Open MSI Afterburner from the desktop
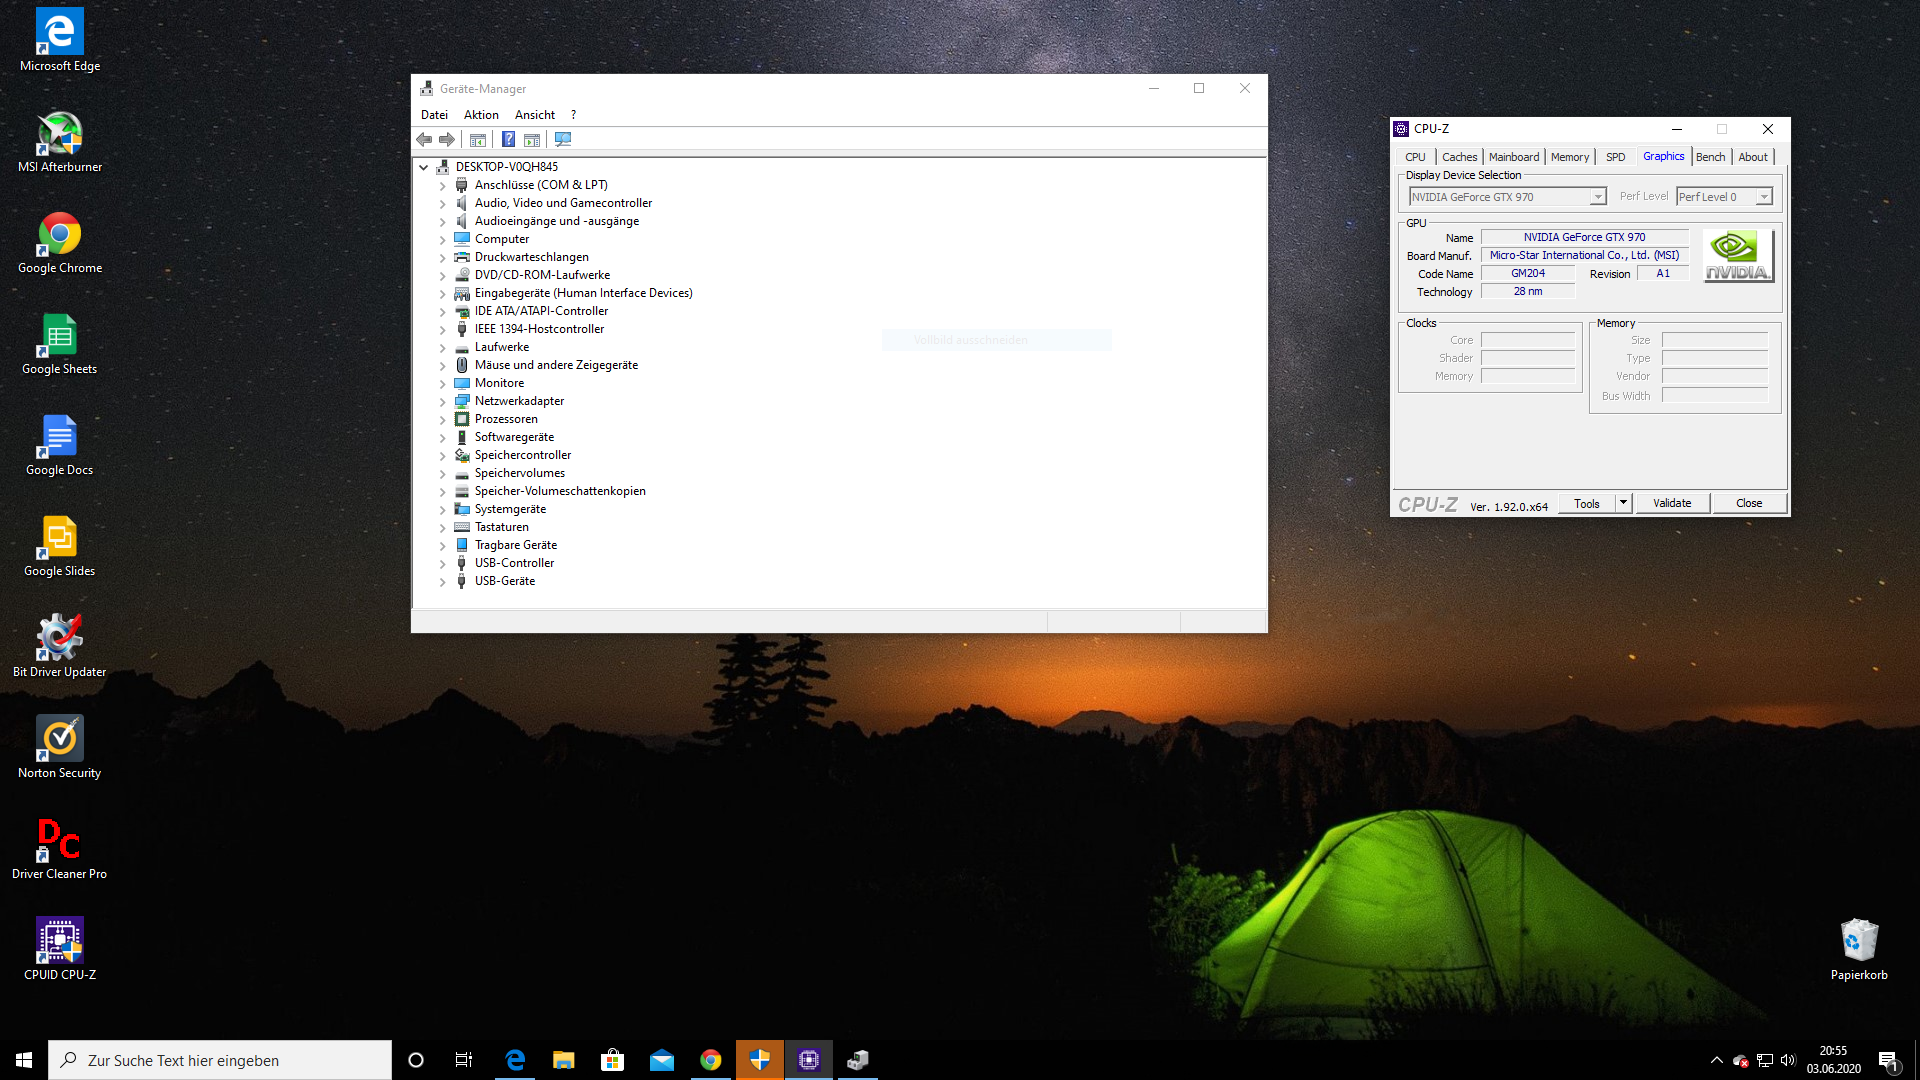The image size is (1920, 1080). click(59, 135)
